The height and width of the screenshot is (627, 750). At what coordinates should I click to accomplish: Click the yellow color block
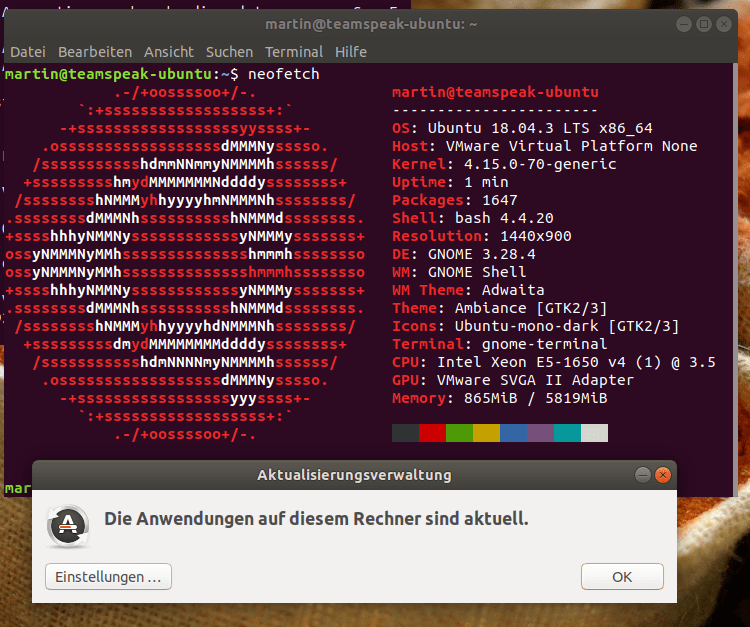[486, 433]
